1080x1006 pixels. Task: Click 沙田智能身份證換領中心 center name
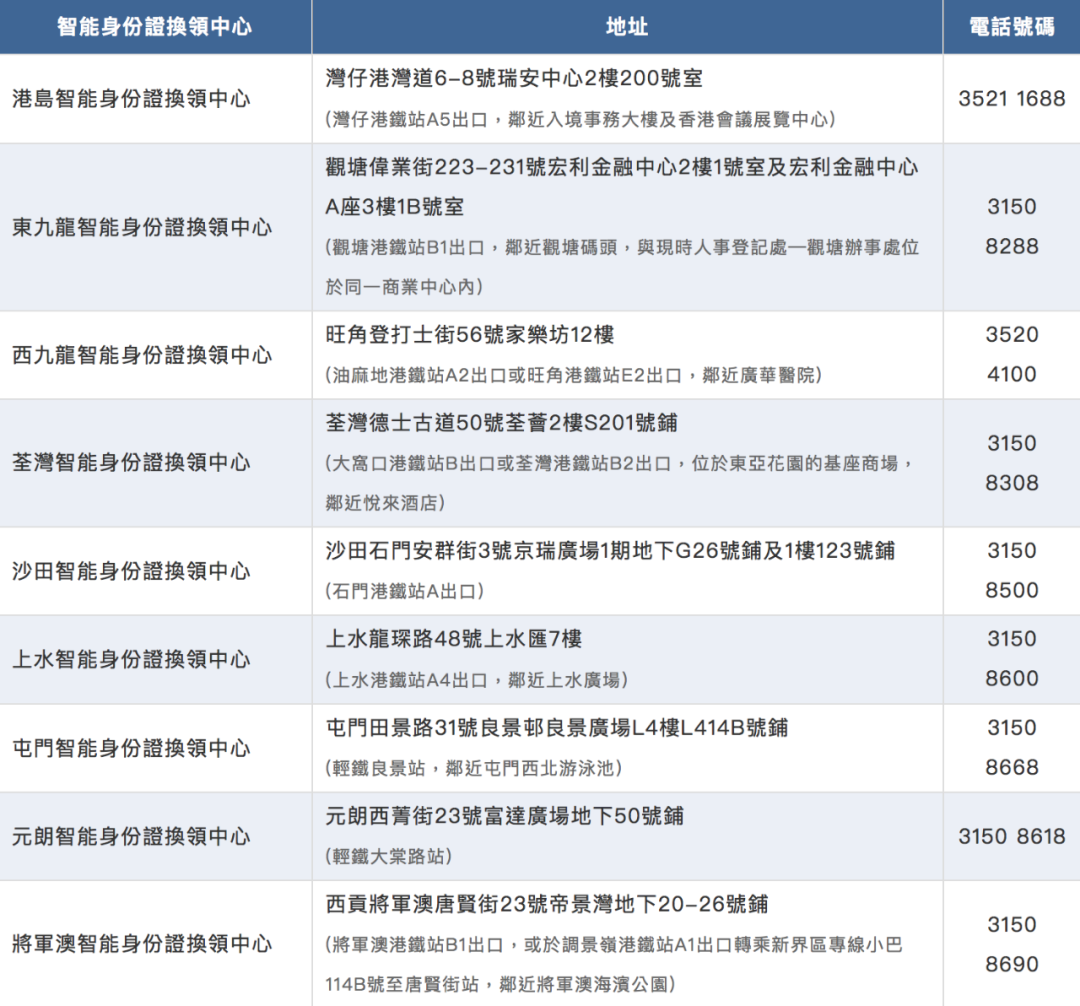(131, 571)
